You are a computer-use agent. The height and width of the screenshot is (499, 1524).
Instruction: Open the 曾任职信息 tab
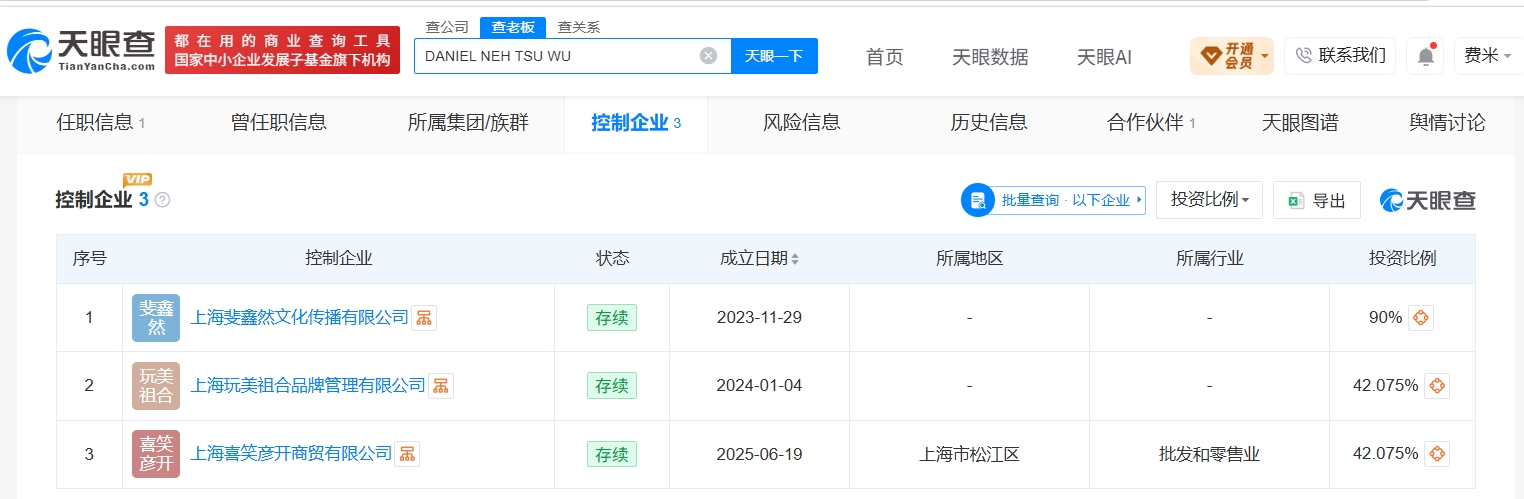[x=279, y=123]
